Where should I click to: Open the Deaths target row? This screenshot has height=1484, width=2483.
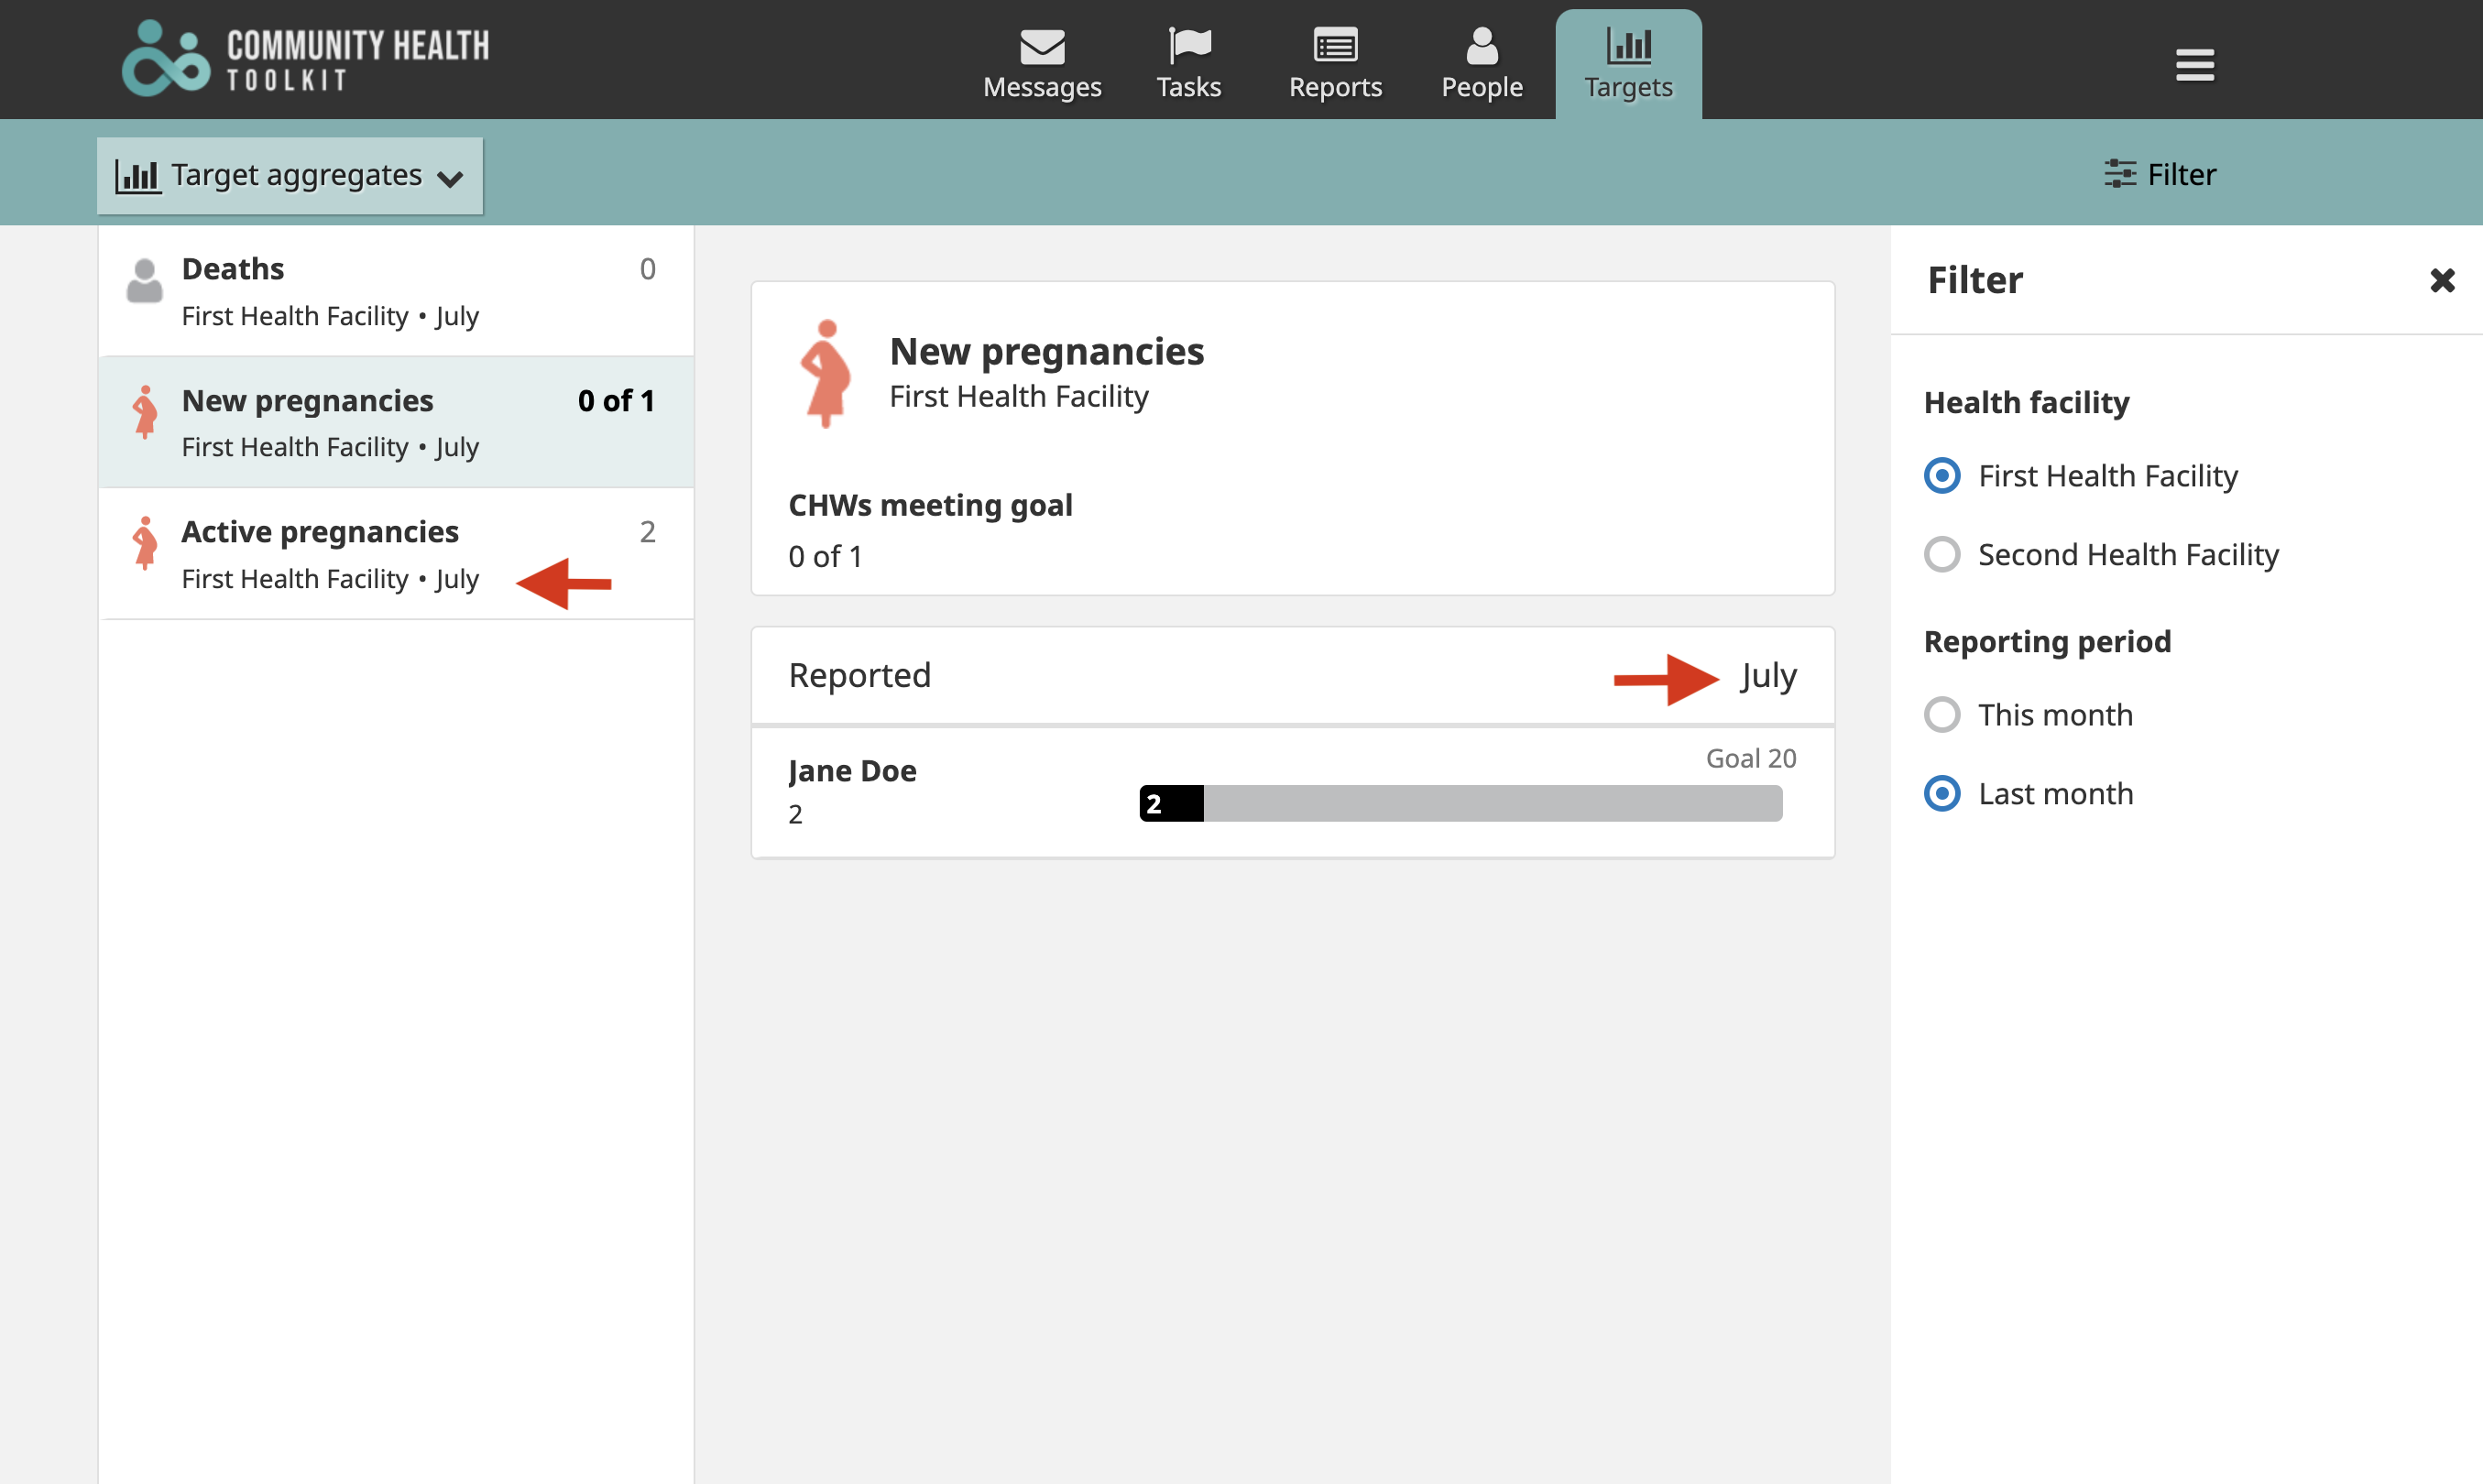tap(396, 291)
